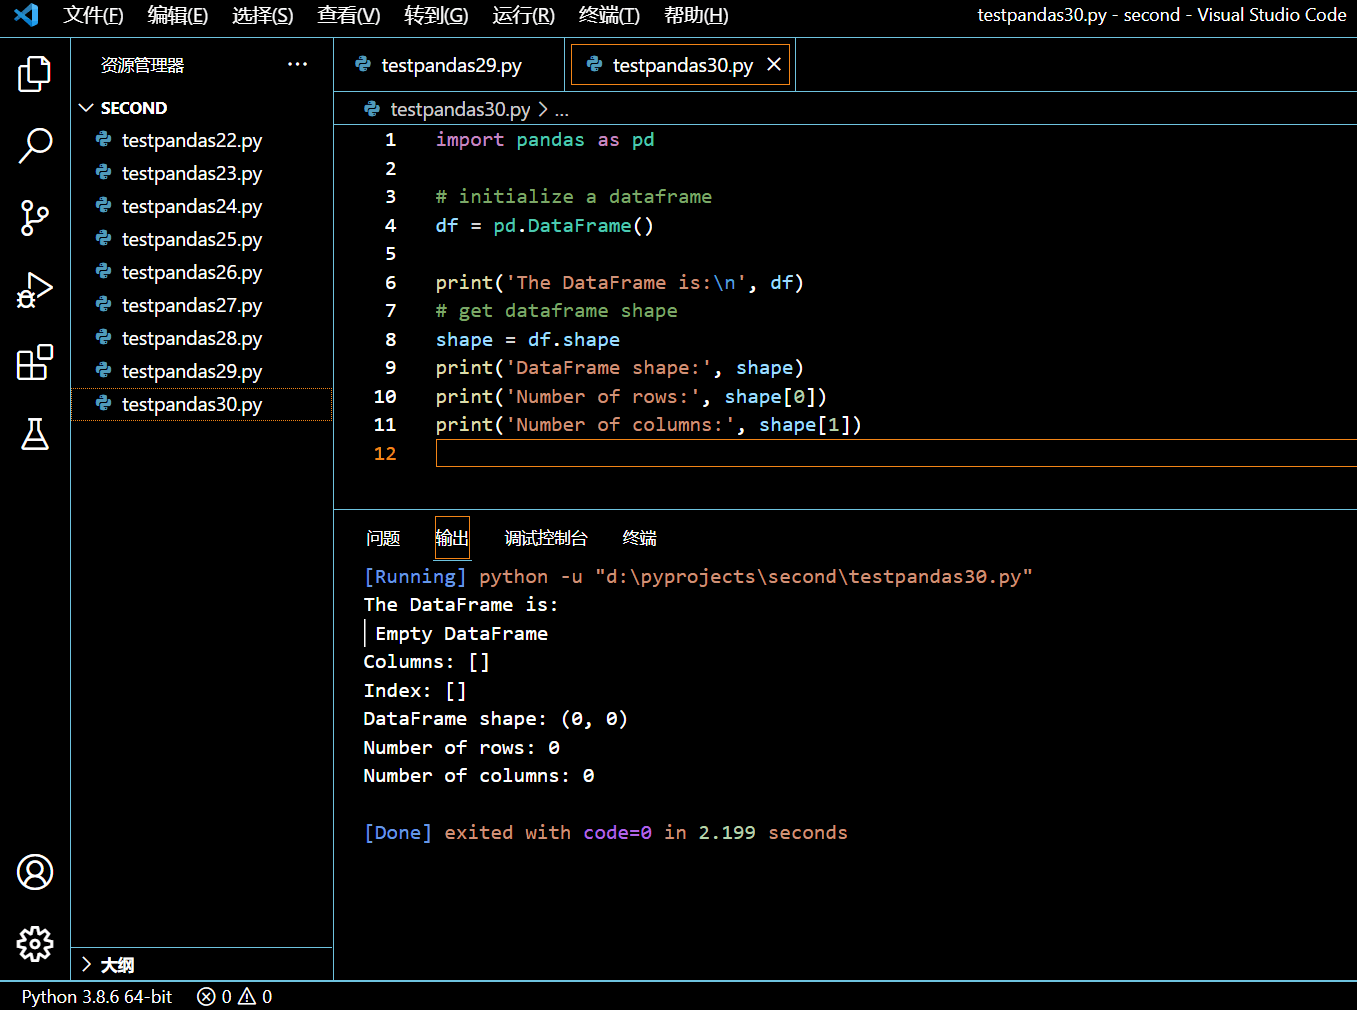Open the Source Control view icon
The image size is (1357, 1010).
point(35,218)
